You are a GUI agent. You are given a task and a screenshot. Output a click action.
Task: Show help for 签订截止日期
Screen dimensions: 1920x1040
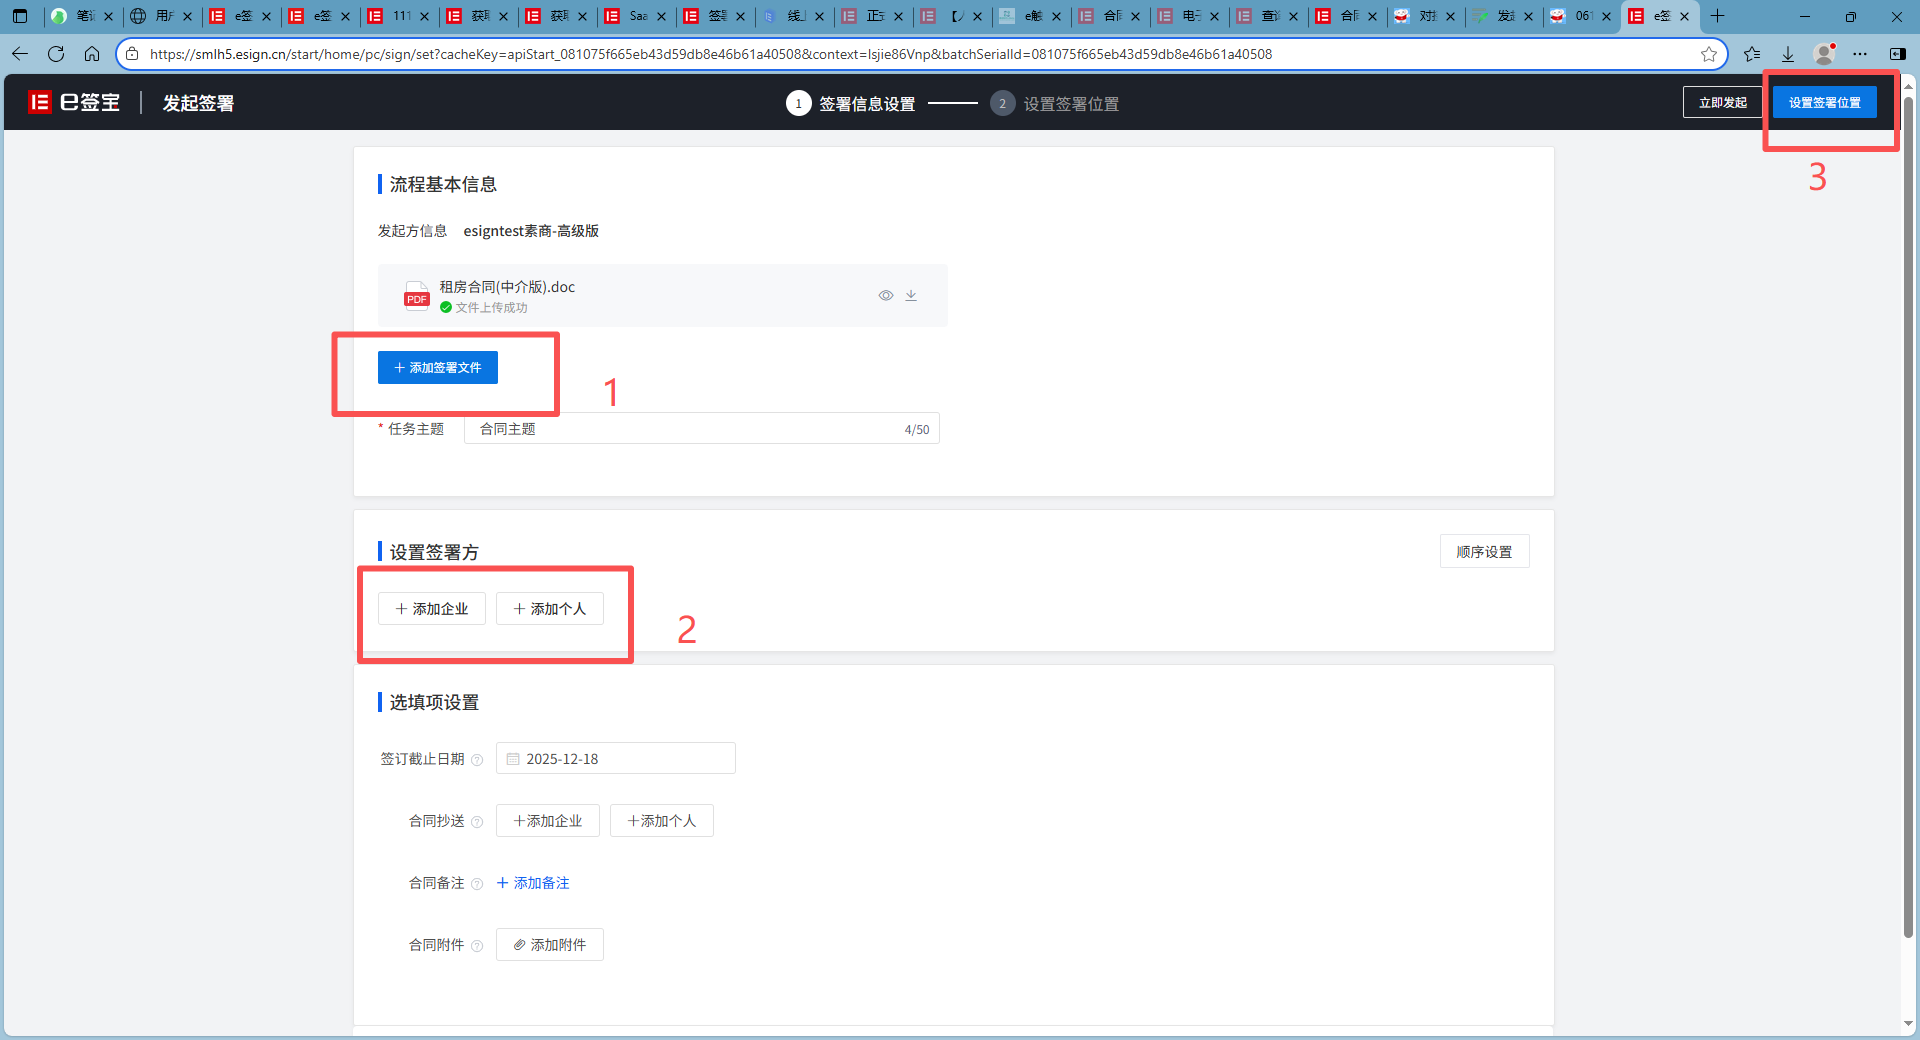click(477, 760)
